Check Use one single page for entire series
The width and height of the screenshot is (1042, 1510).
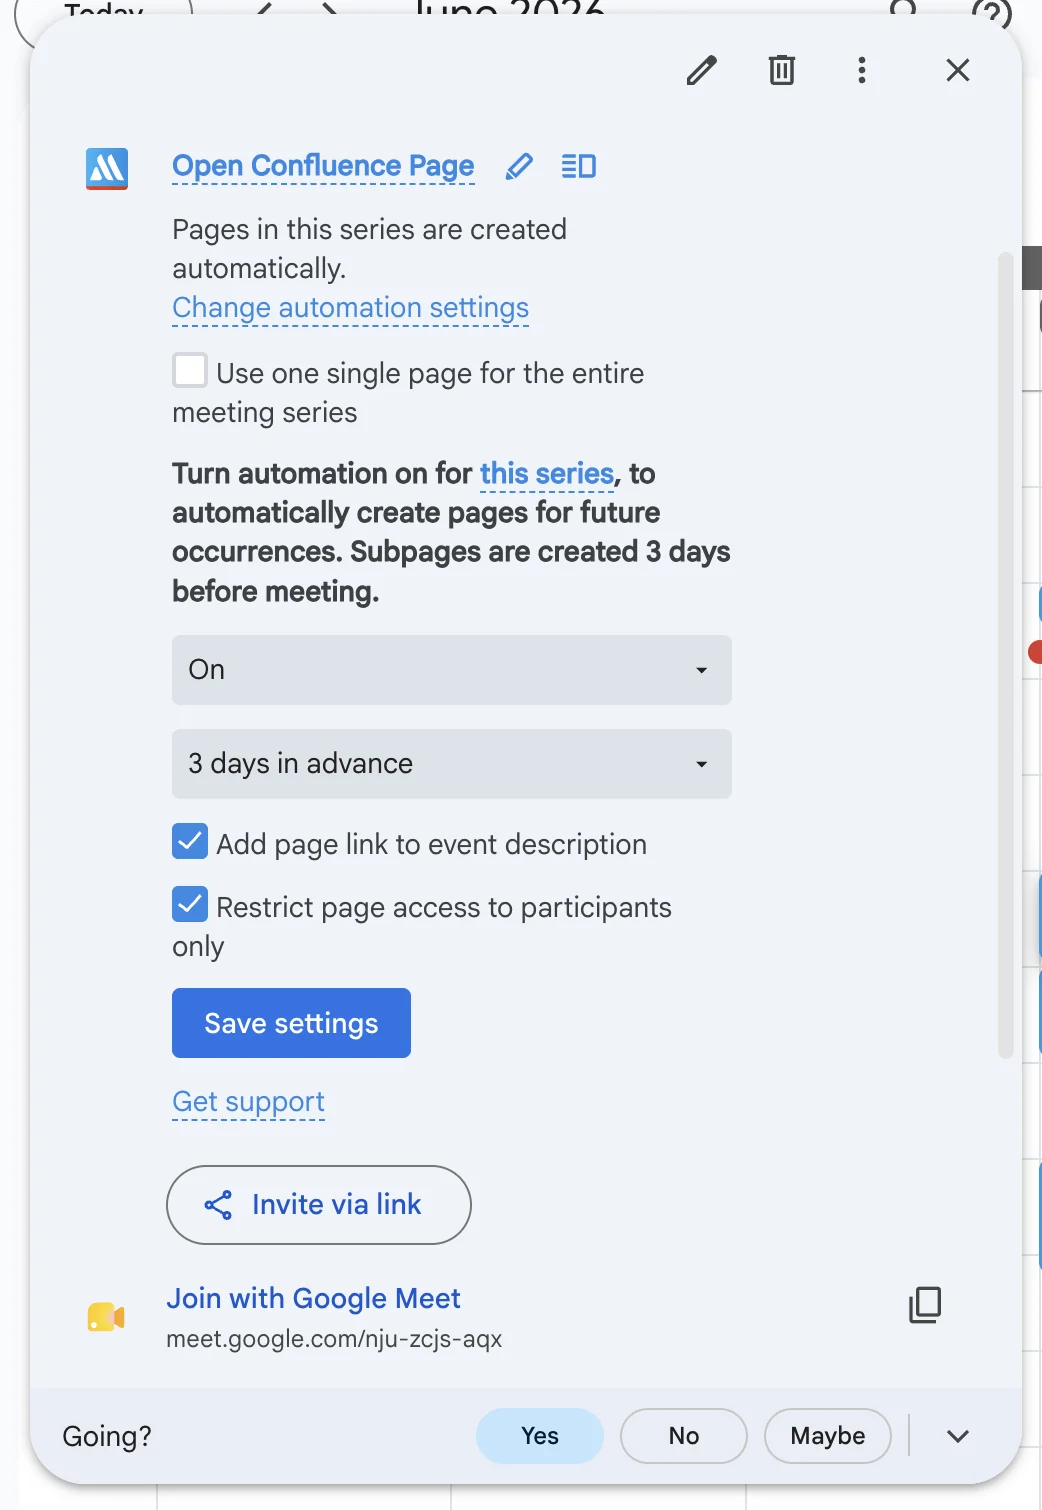[190, 371]
